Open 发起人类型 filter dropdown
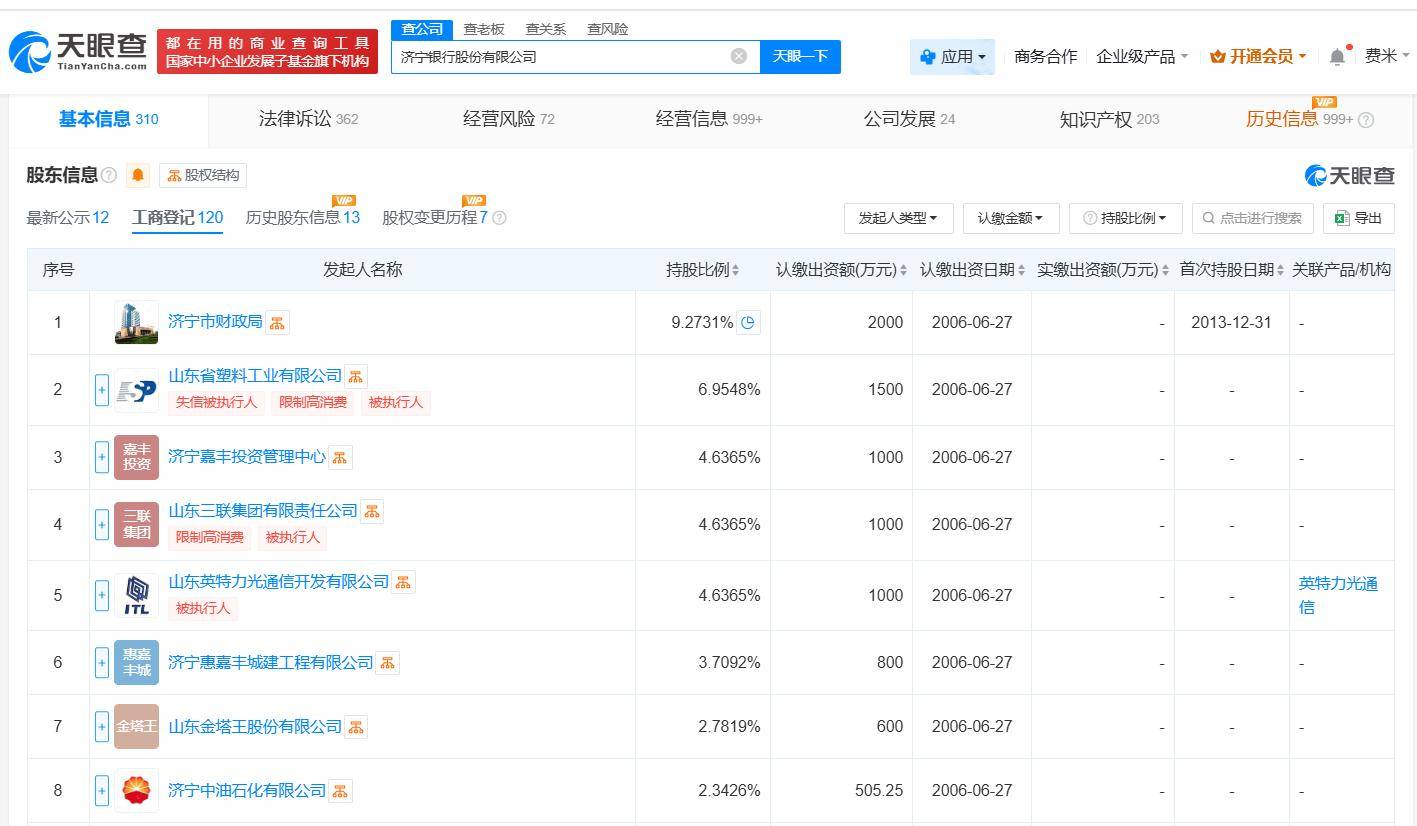The width and height of the screenshot is (1417, 826). [x=898, y=218]
